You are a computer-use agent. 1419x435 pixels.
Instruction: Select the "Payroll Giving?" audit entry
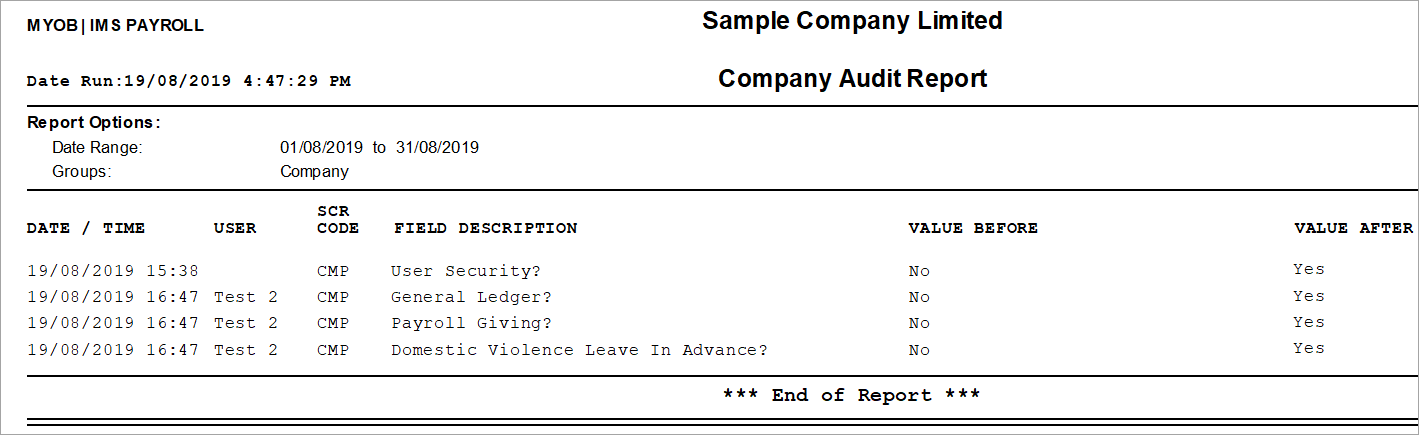(471, 323)
